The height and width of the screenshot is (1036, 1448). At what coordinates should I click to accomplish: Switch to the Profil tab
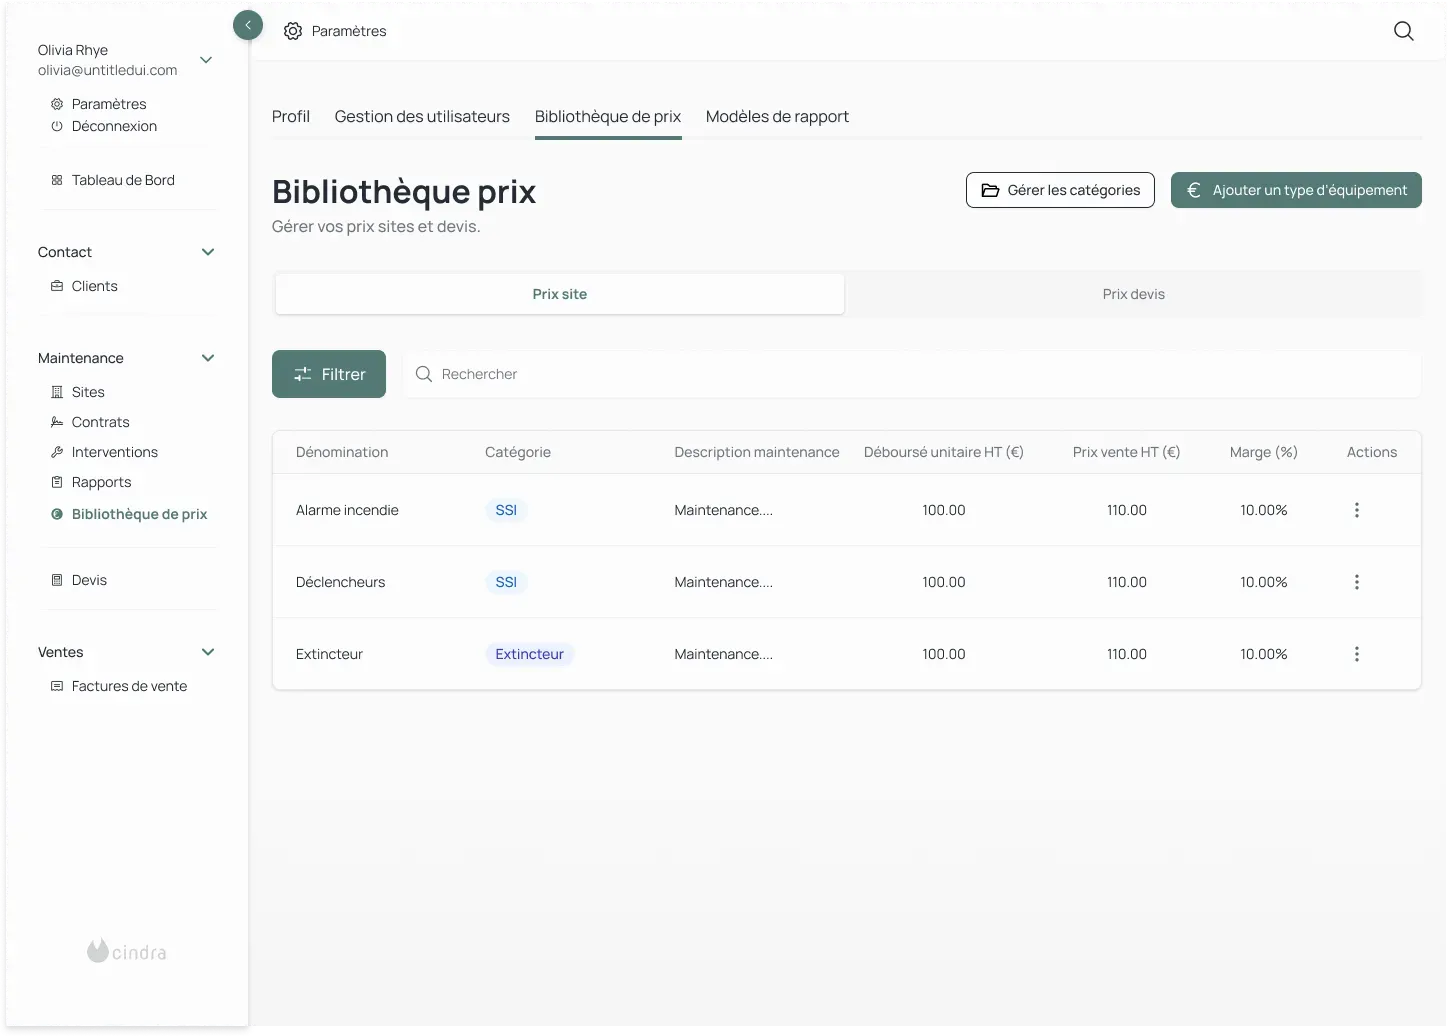(291, 117)
